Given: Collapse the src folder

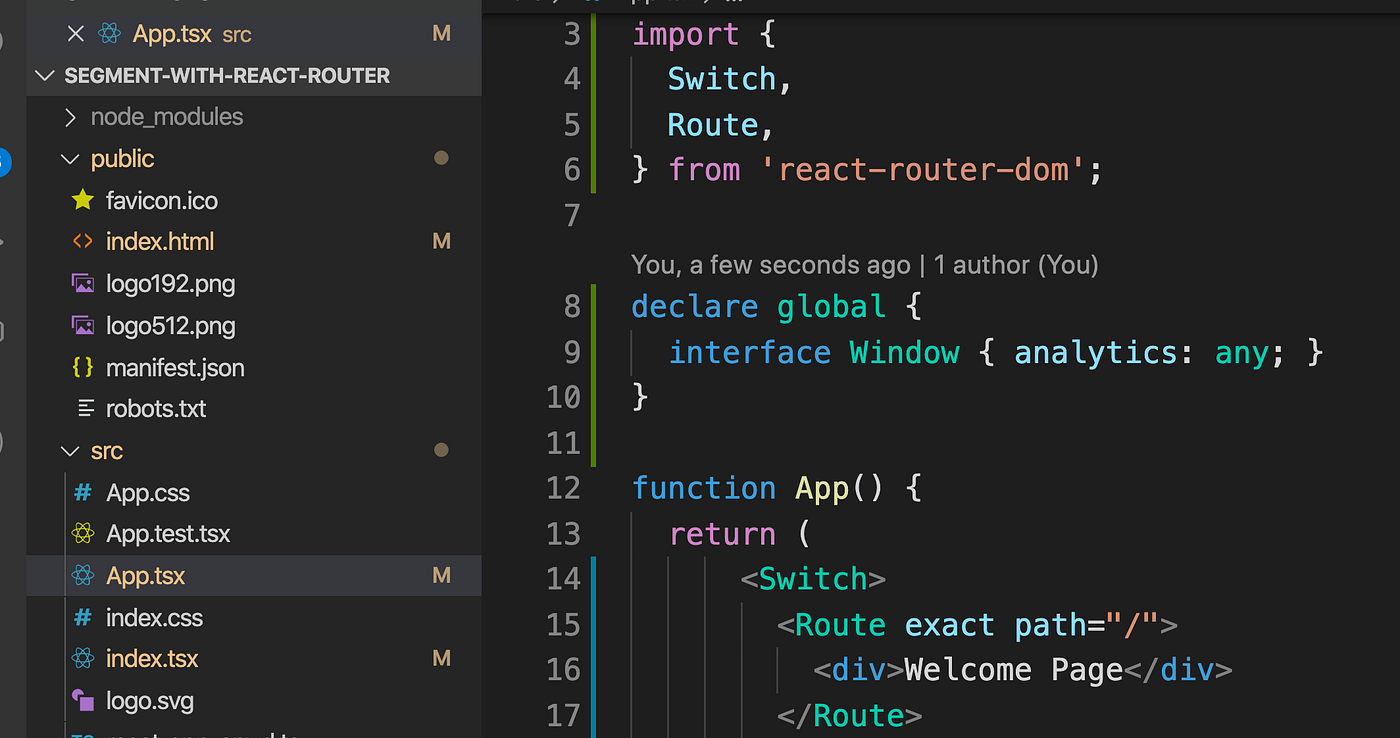Looking at the screenshot, I should tap(69, 450).
